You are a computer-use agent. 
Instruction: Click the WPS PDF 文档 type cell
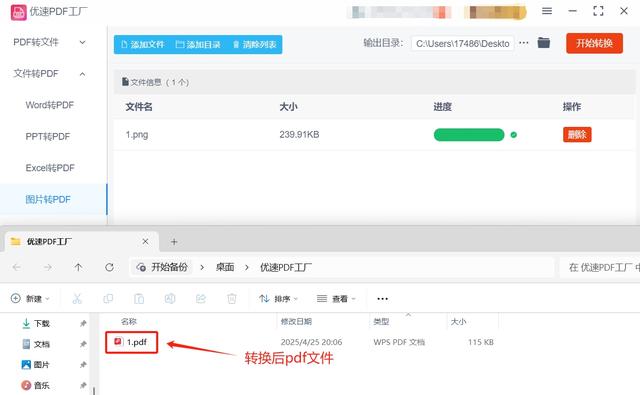[x=399, y=342]
